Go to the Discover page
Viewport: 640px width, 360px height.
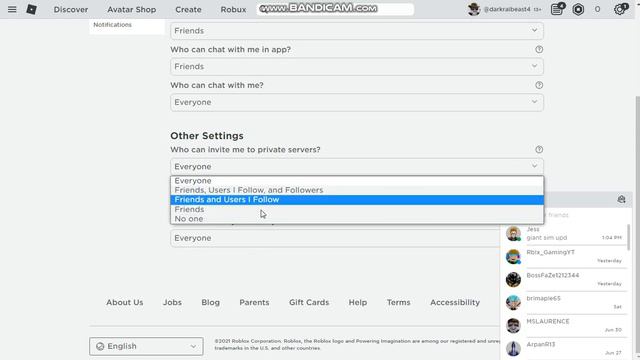click(71, 9)
